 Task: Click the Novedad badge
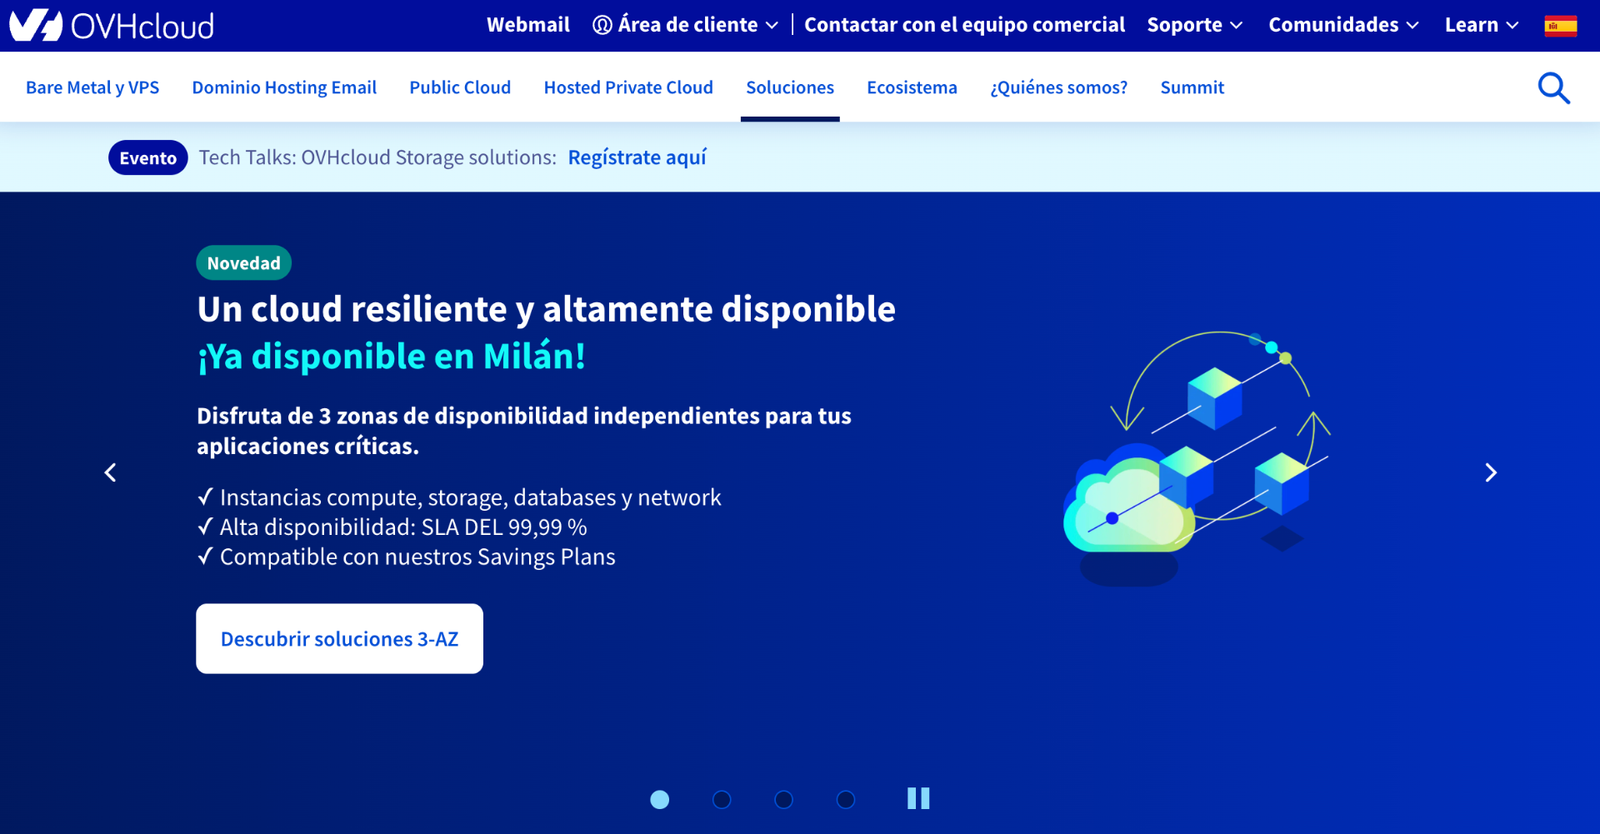click(244, 263)
